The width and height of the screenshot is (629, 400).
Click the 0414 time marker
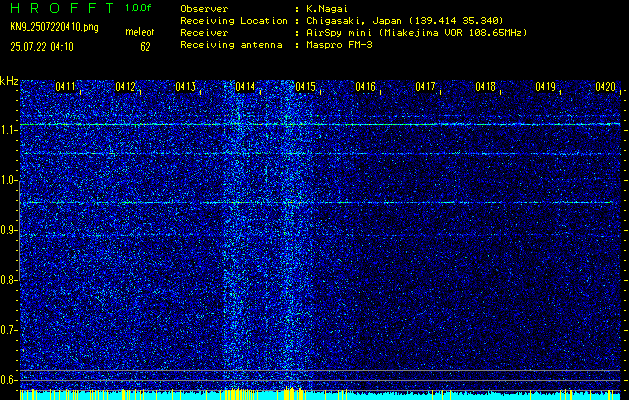245,86
